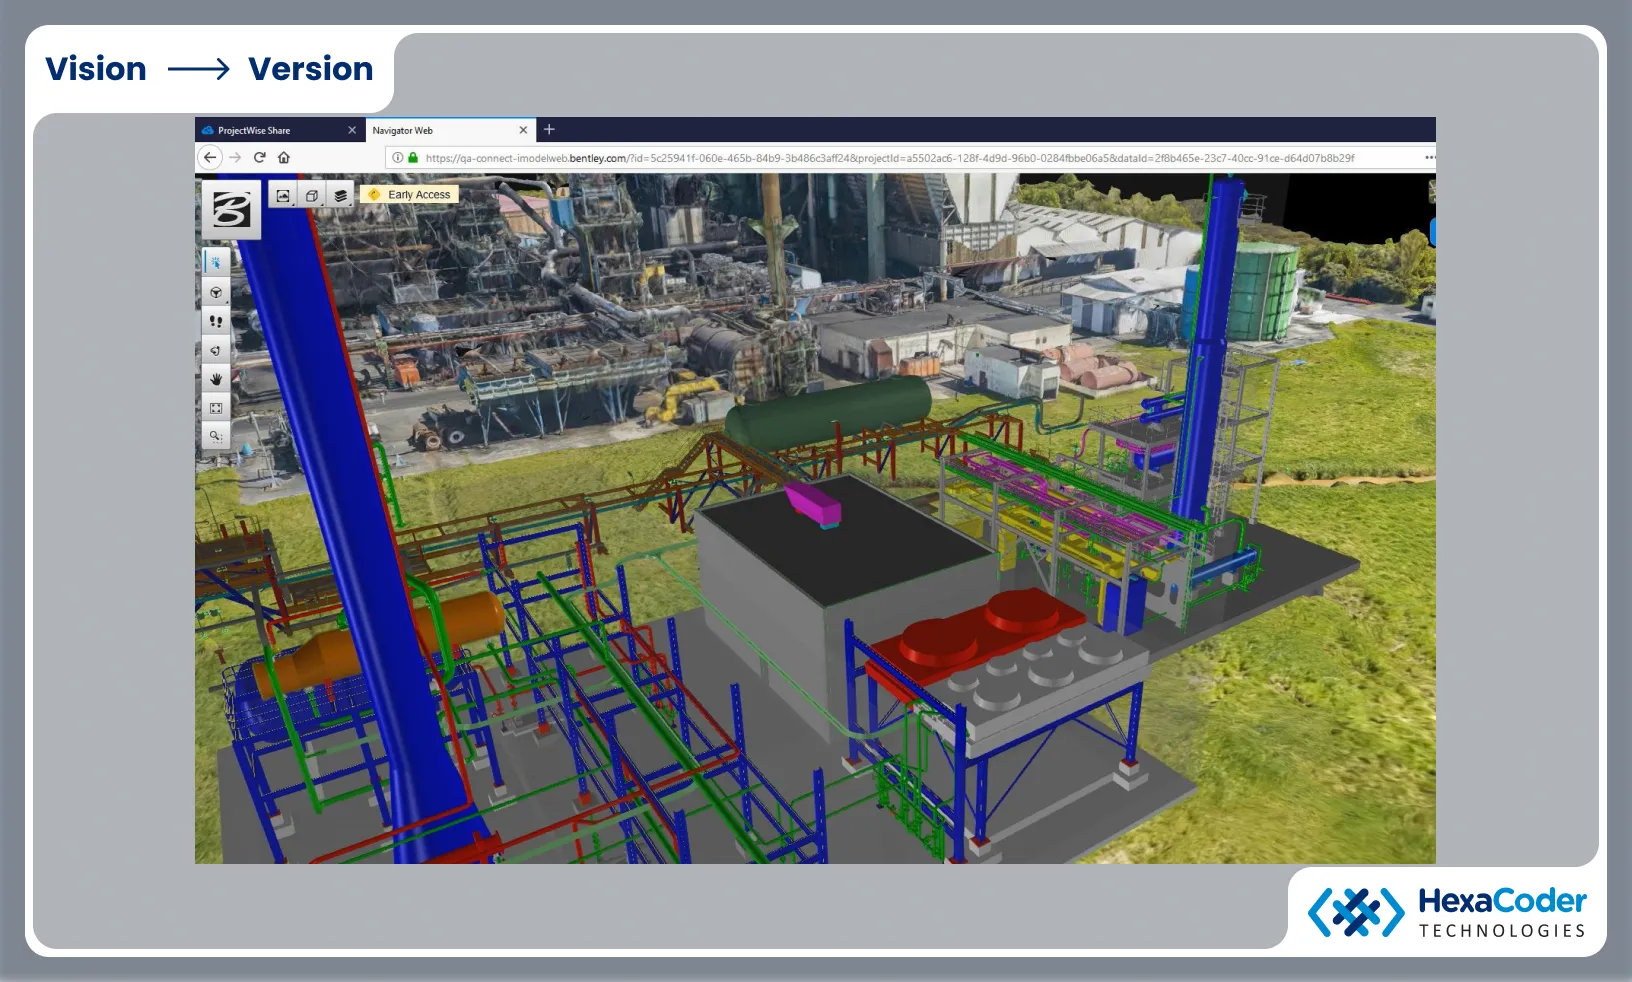1632x982 pixels.
Task: Open the browser overflow menu dots
Action: click(1428, 157)
